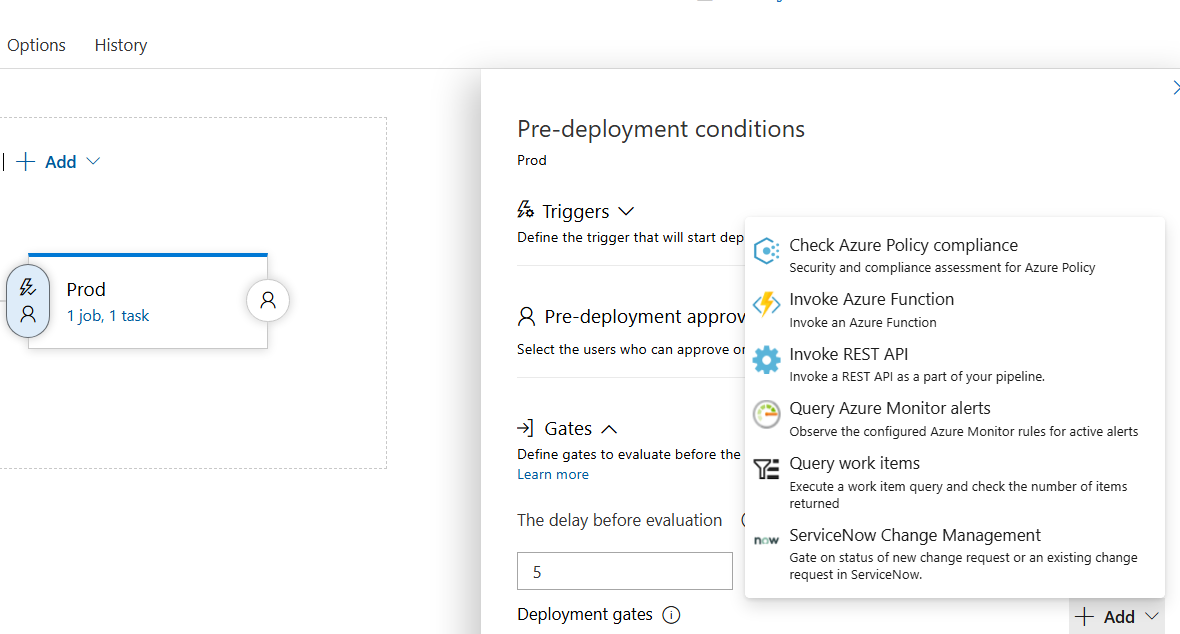Click the ServiceNow logo icon
The height and width of the screenshot is (634, 1180).
click(x=766, y=540)
